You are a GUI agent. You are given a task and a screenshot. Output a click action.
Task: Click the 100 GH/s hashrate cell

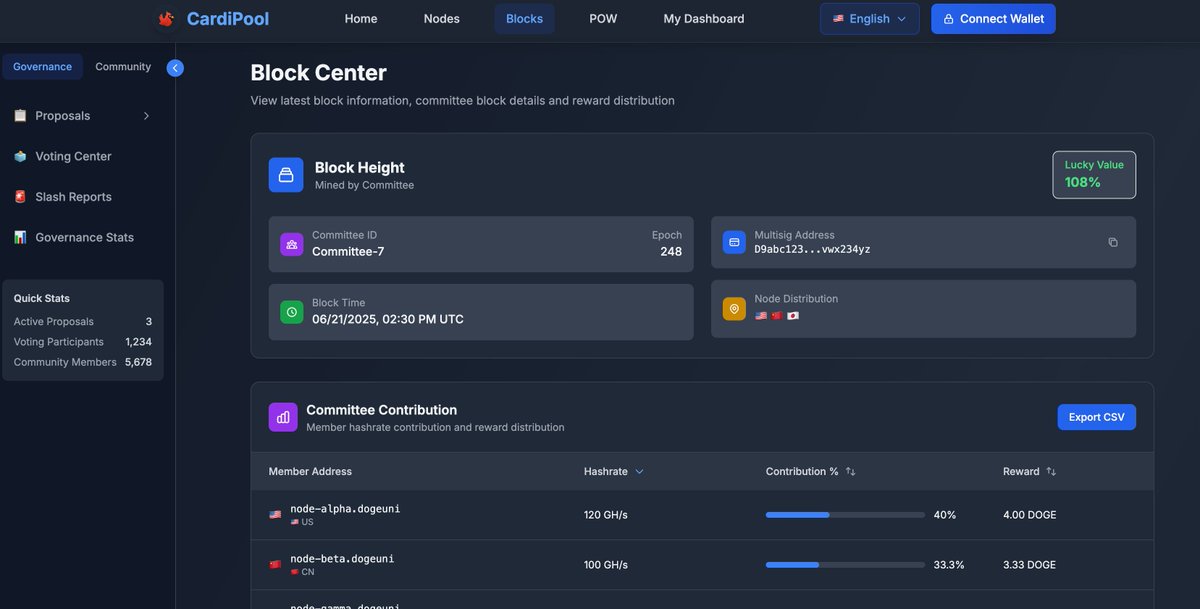(x=606, y=565)
